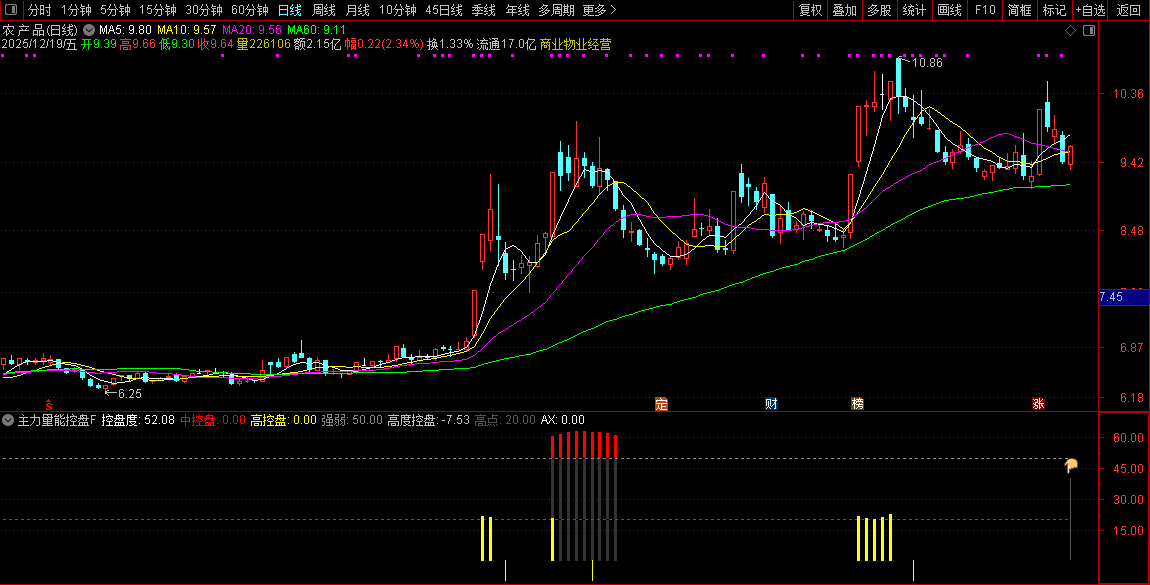
Task: Switch to the 5分钟 period tab
Action: (x=115, y=10)
